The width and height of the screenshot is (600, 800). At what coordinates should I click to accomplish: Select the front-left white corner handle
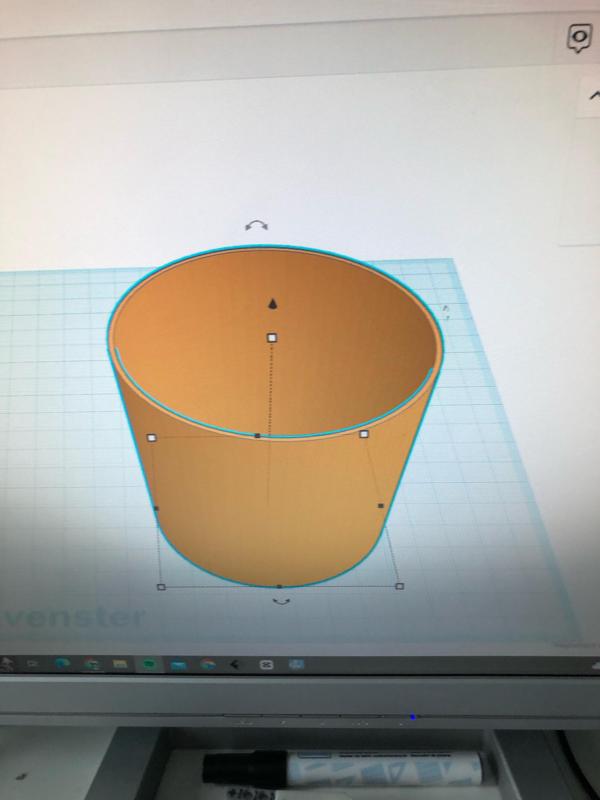click(x=161, y=587)
